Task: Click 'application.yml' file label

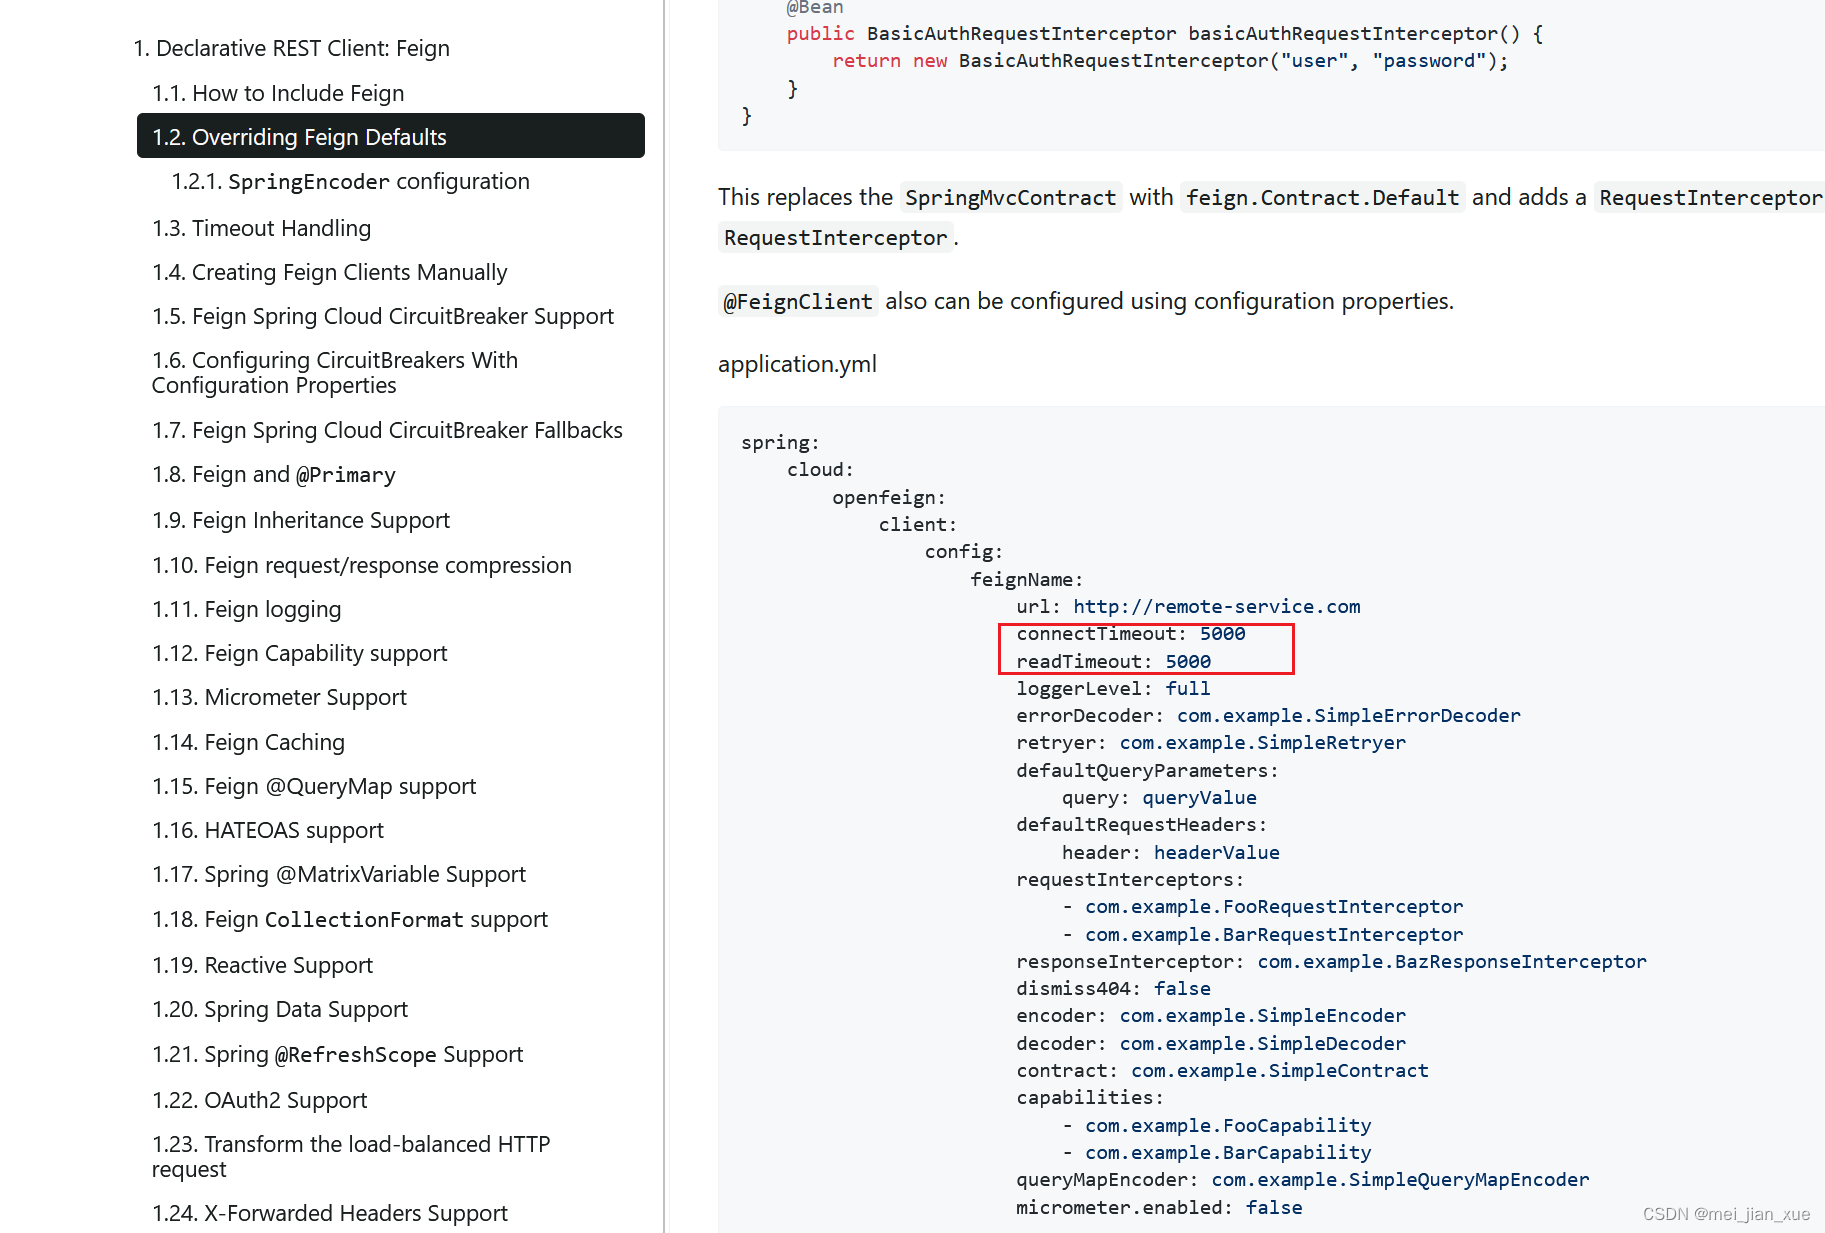Action: [x=797, y=364]
